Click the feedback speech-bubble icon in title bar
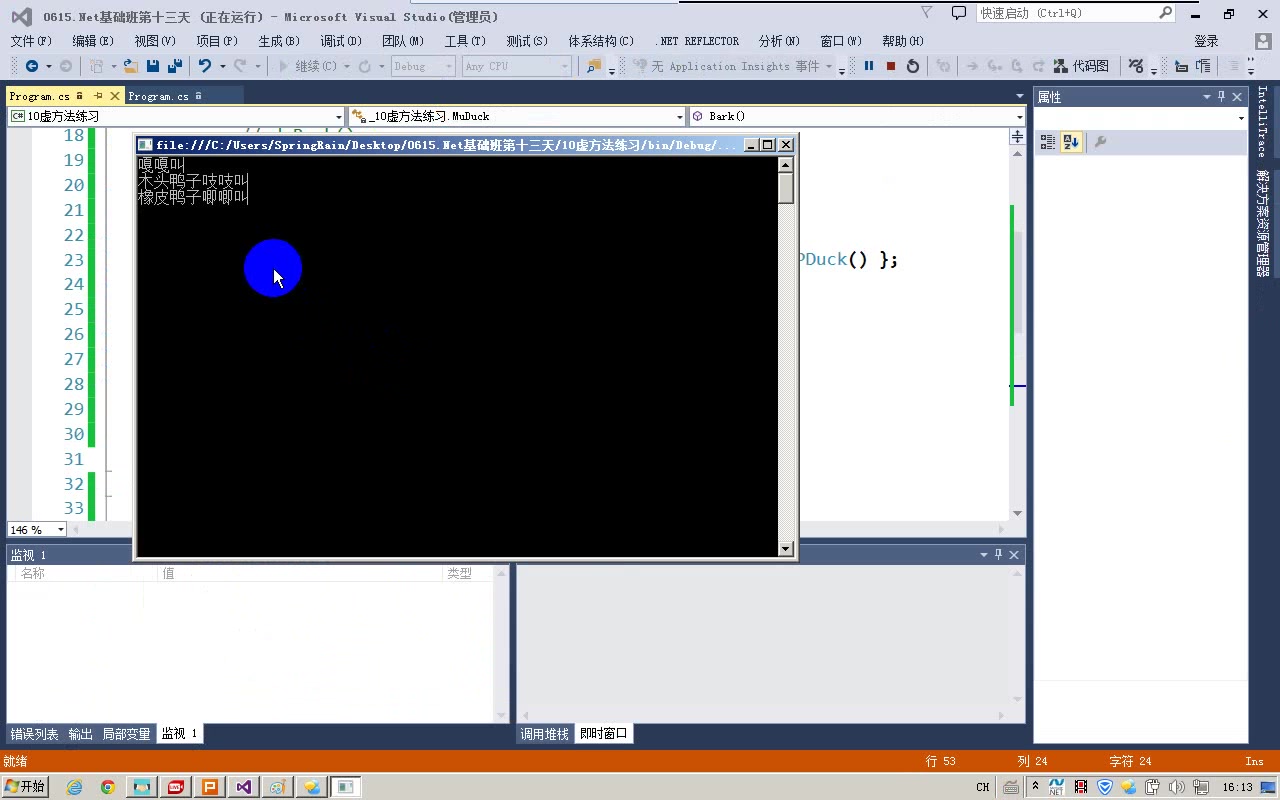Screen dimensions: 1280x800 coord(958,13)
